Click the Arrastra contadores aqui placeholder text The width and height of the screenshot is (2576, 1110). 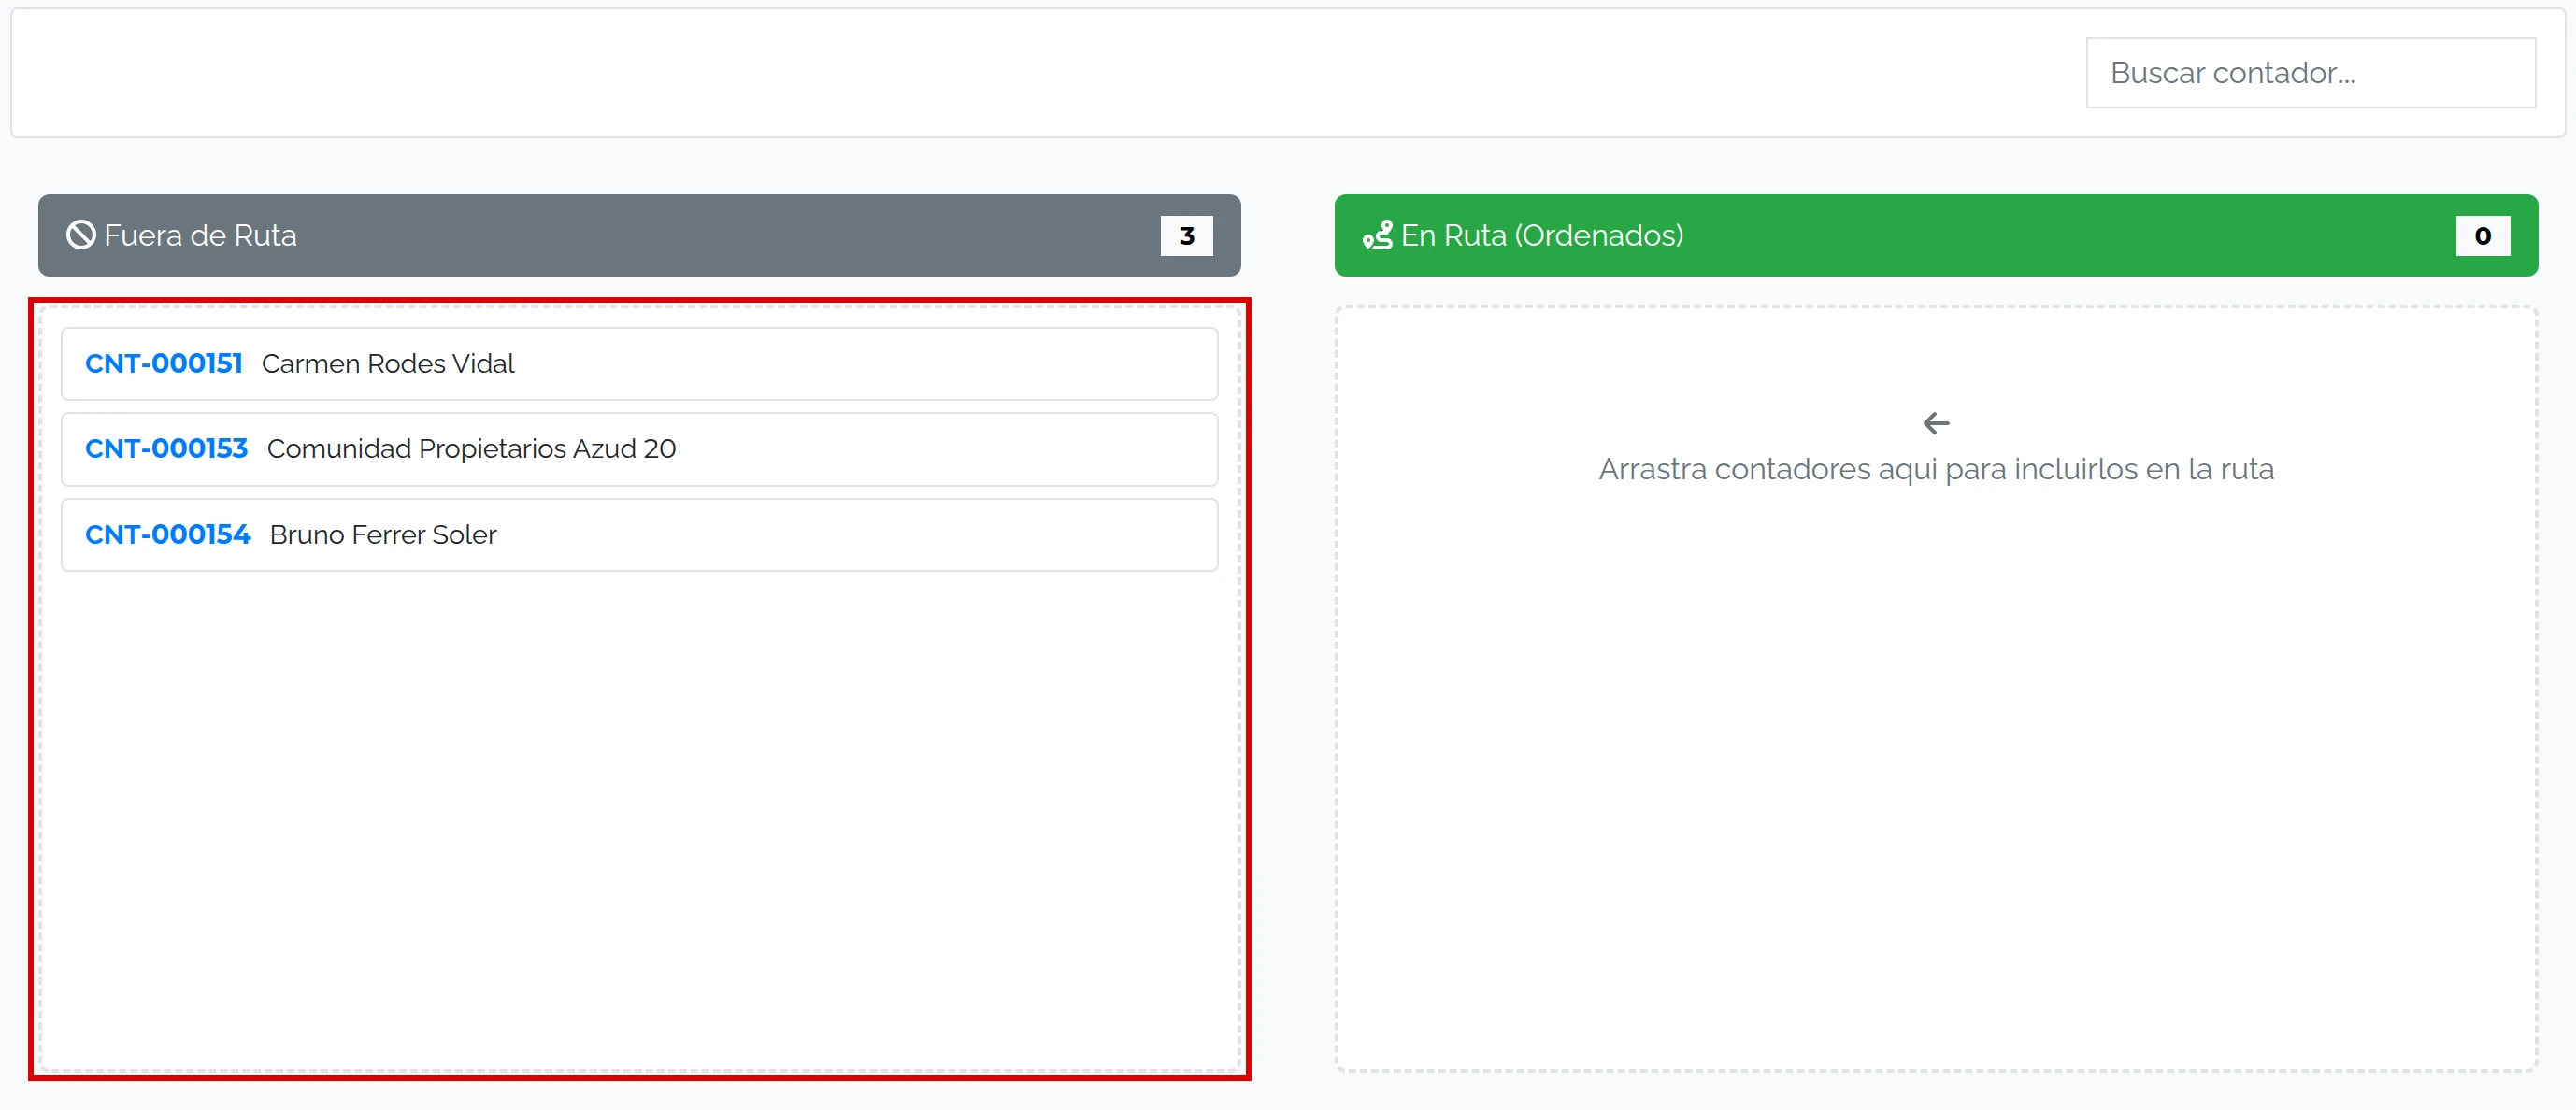click(1936, 469)
